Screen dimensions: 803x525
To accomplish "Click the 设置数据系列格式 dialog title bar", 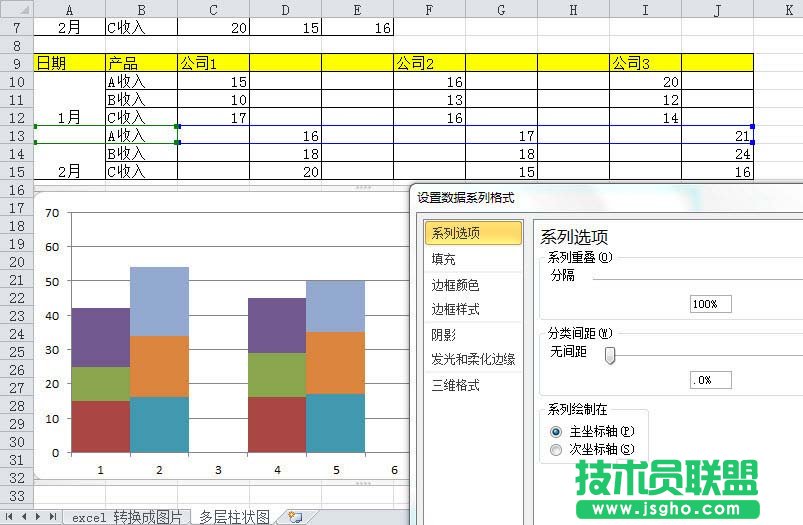I will (x=607, y=197).
